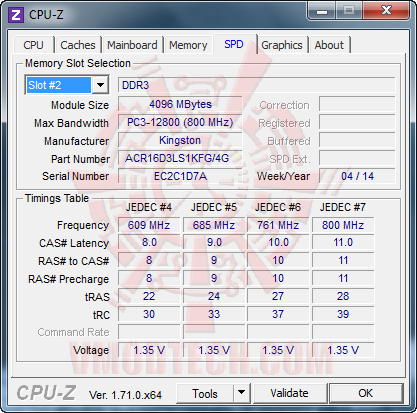Viewport: 417px width, 413px height.
Task: Open the CPU tab
Action: pyautogui.click(x=33, y=45)
